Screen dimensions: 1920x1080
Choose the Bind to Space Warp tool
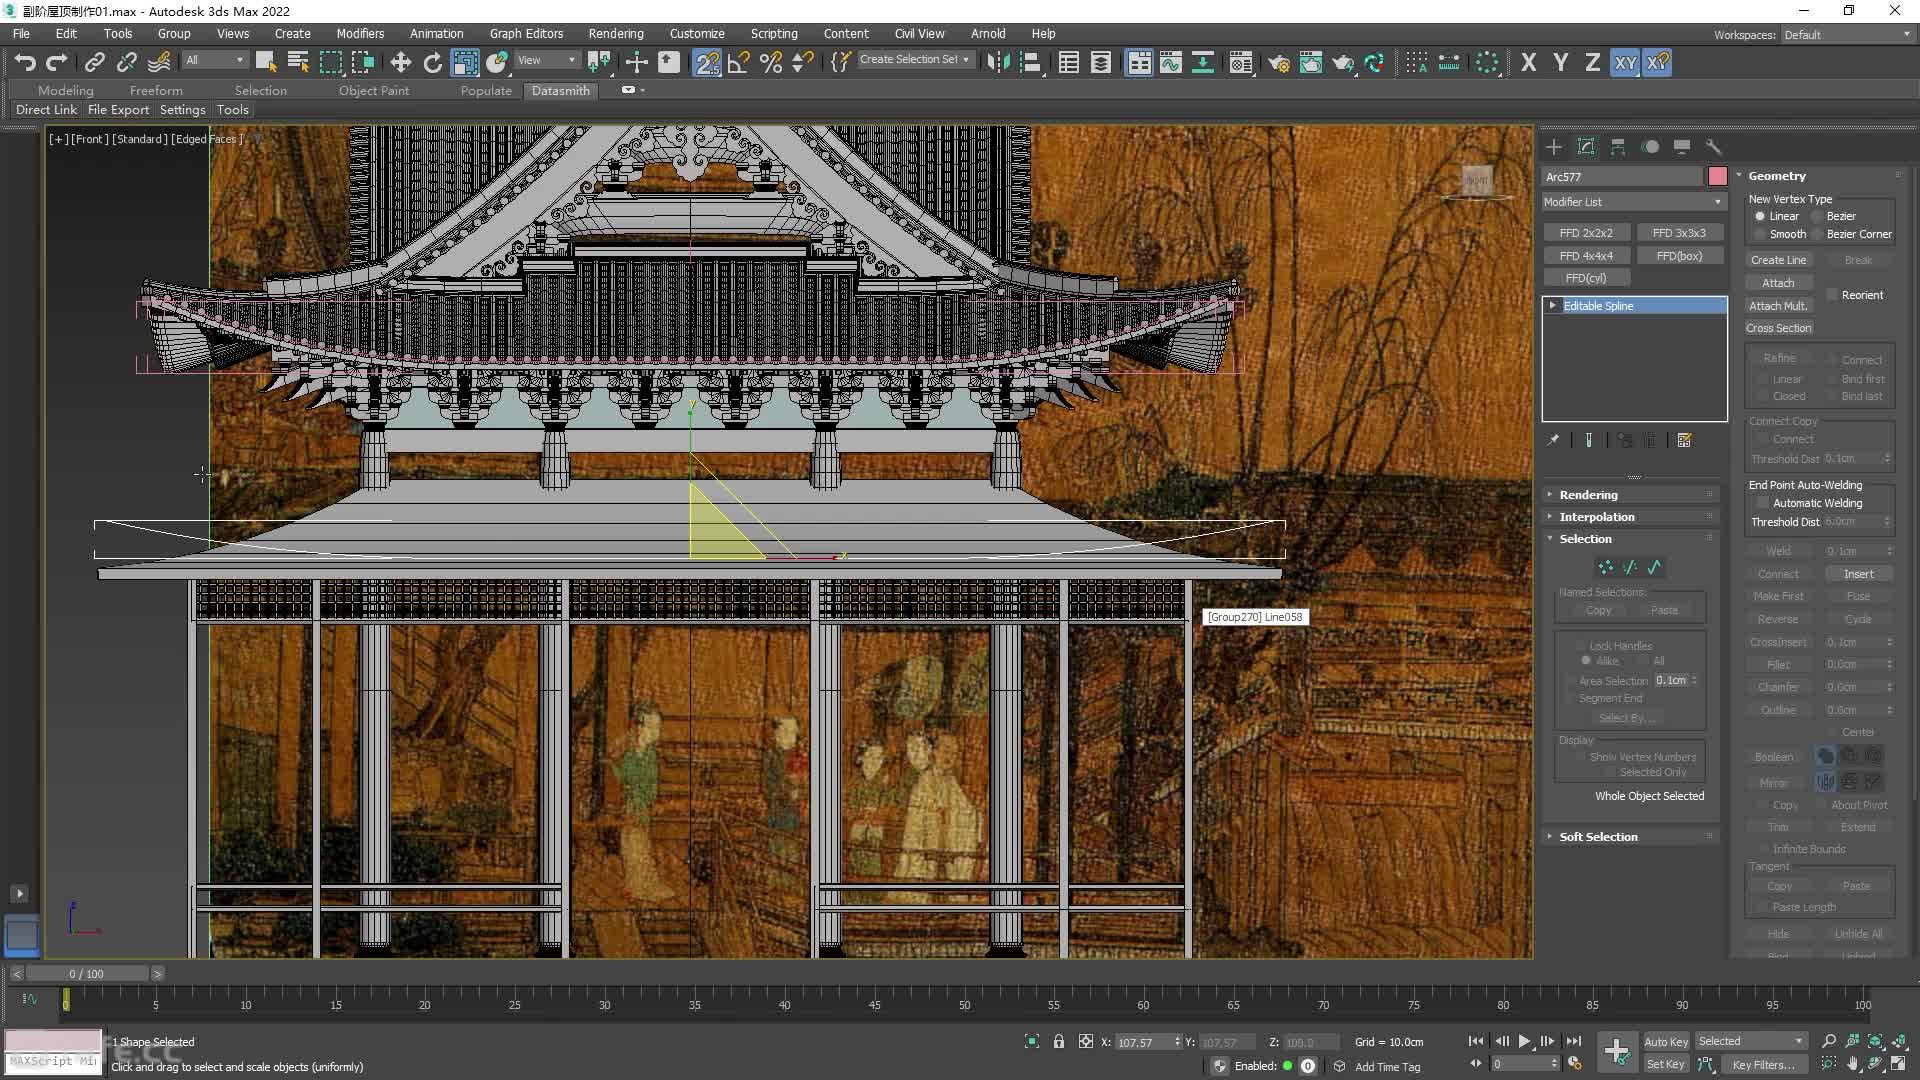(159, 62)
